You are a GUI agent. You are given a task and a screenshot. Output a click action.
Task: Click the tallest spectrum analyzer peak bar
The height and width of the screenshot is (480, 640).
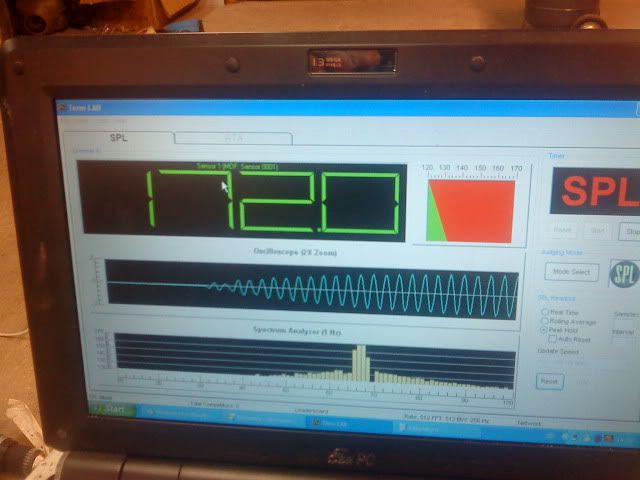361,363
